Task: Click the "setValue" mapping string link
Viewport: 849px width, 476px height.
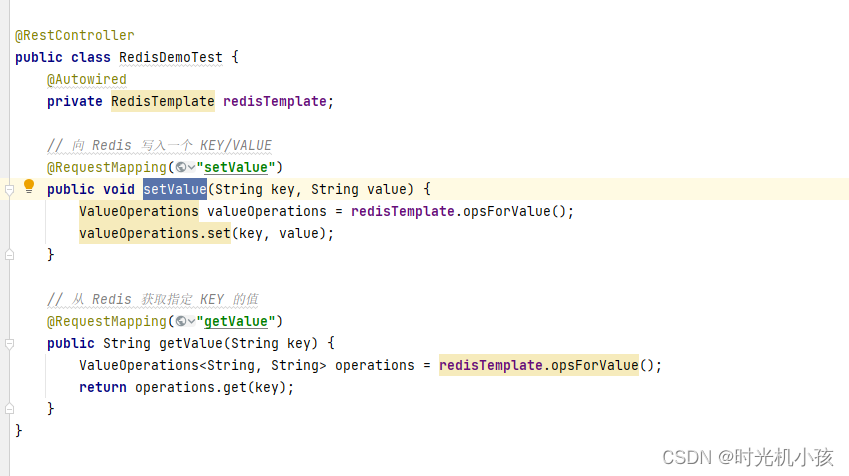Action: 236,167
